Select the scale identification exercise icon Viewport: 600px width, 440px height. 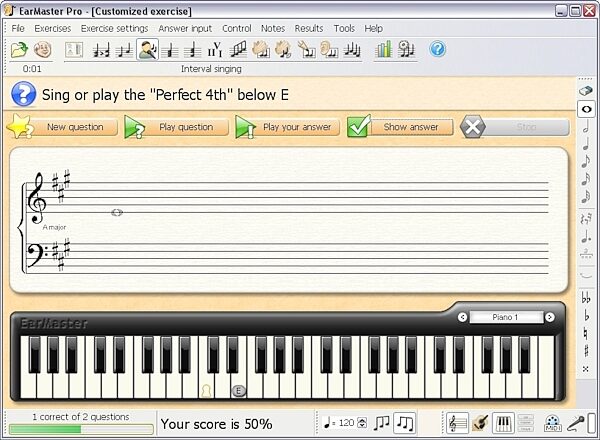(x=238, y=50)
